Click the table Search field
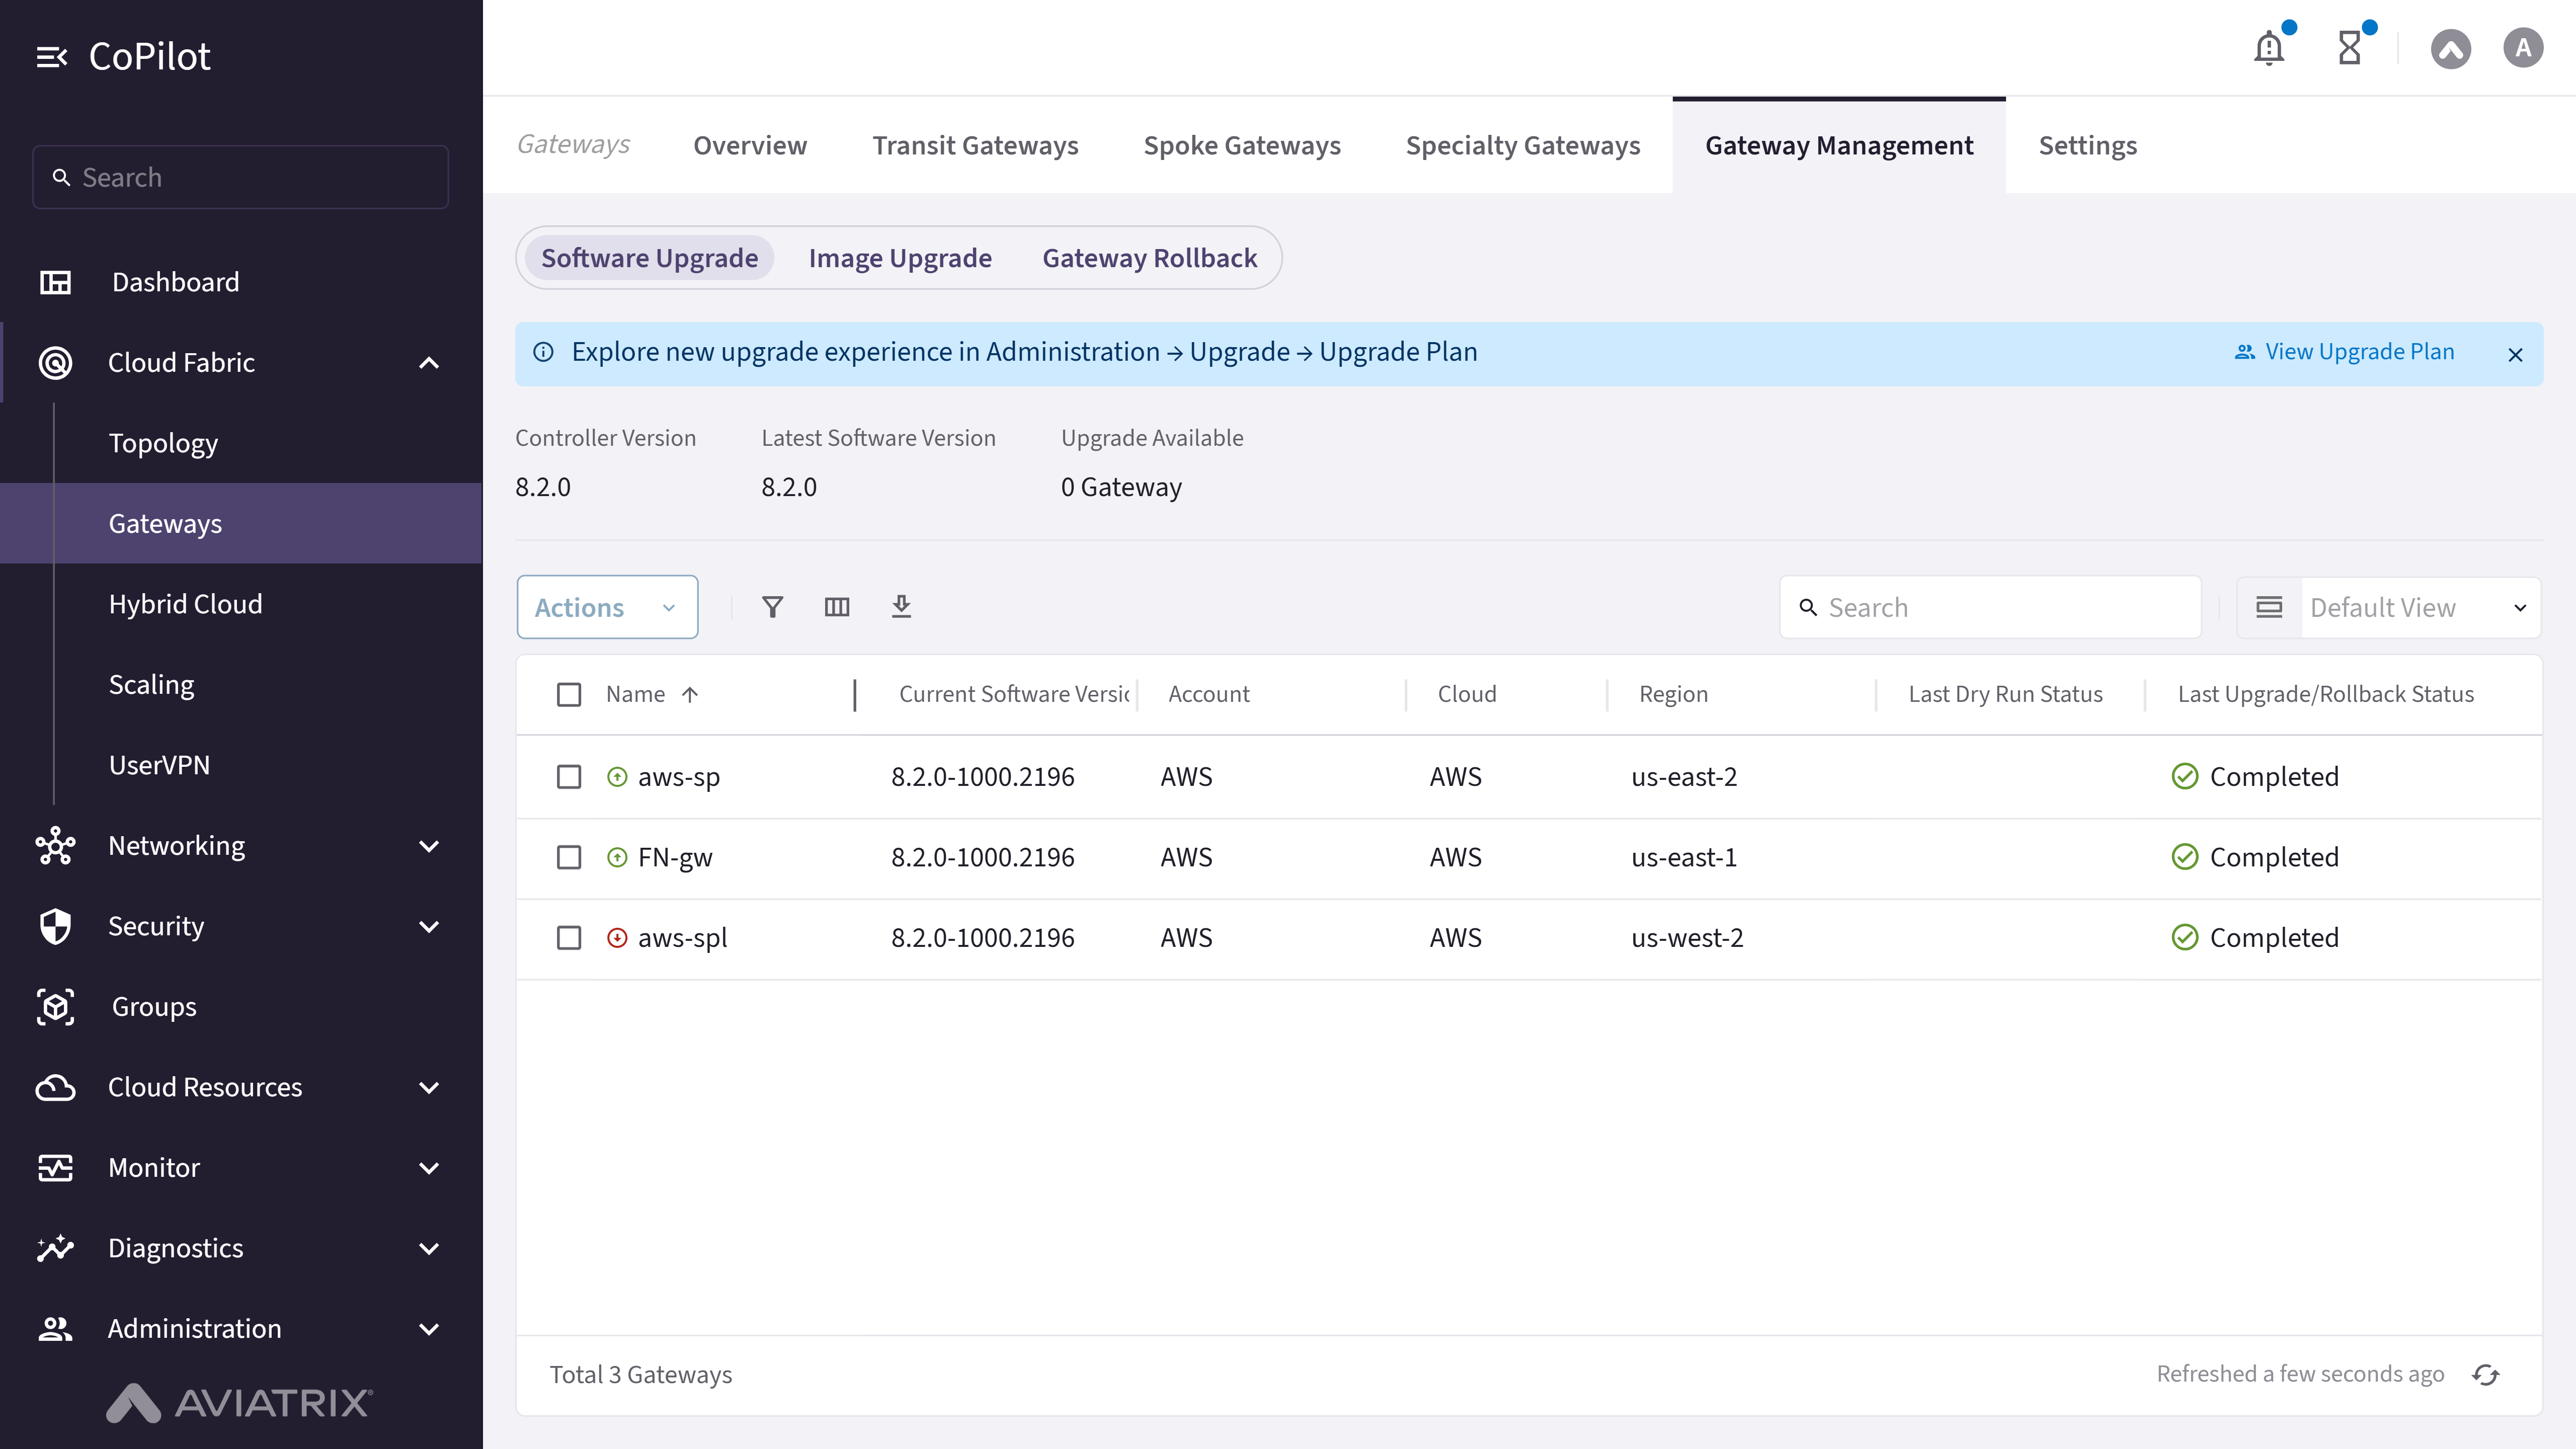Screen dimensions: 2576x1449 pos(1990,607)
